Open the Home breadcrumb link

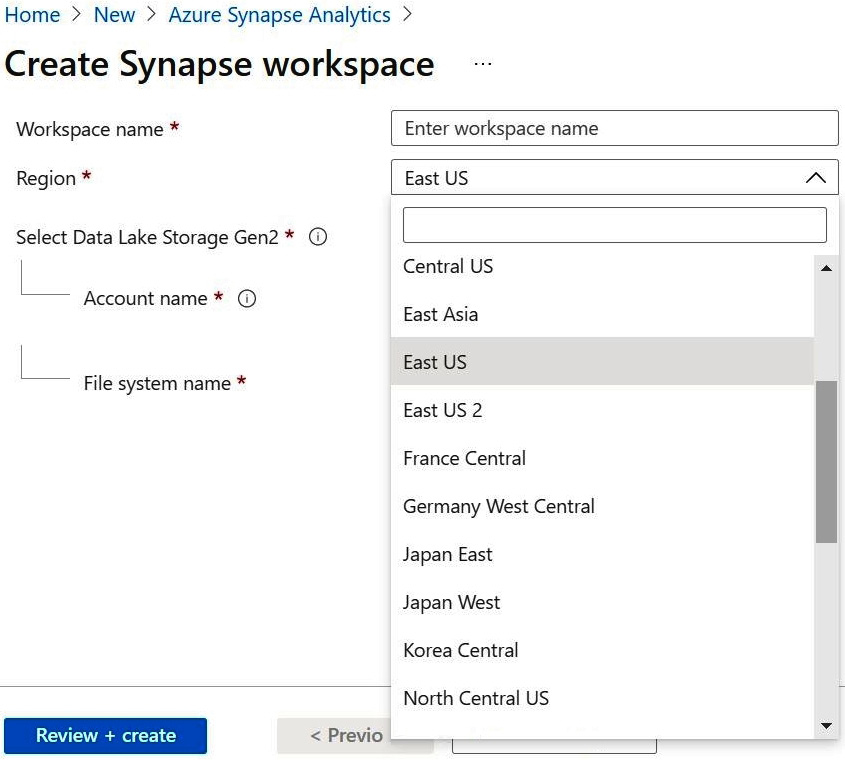point(32,15)
